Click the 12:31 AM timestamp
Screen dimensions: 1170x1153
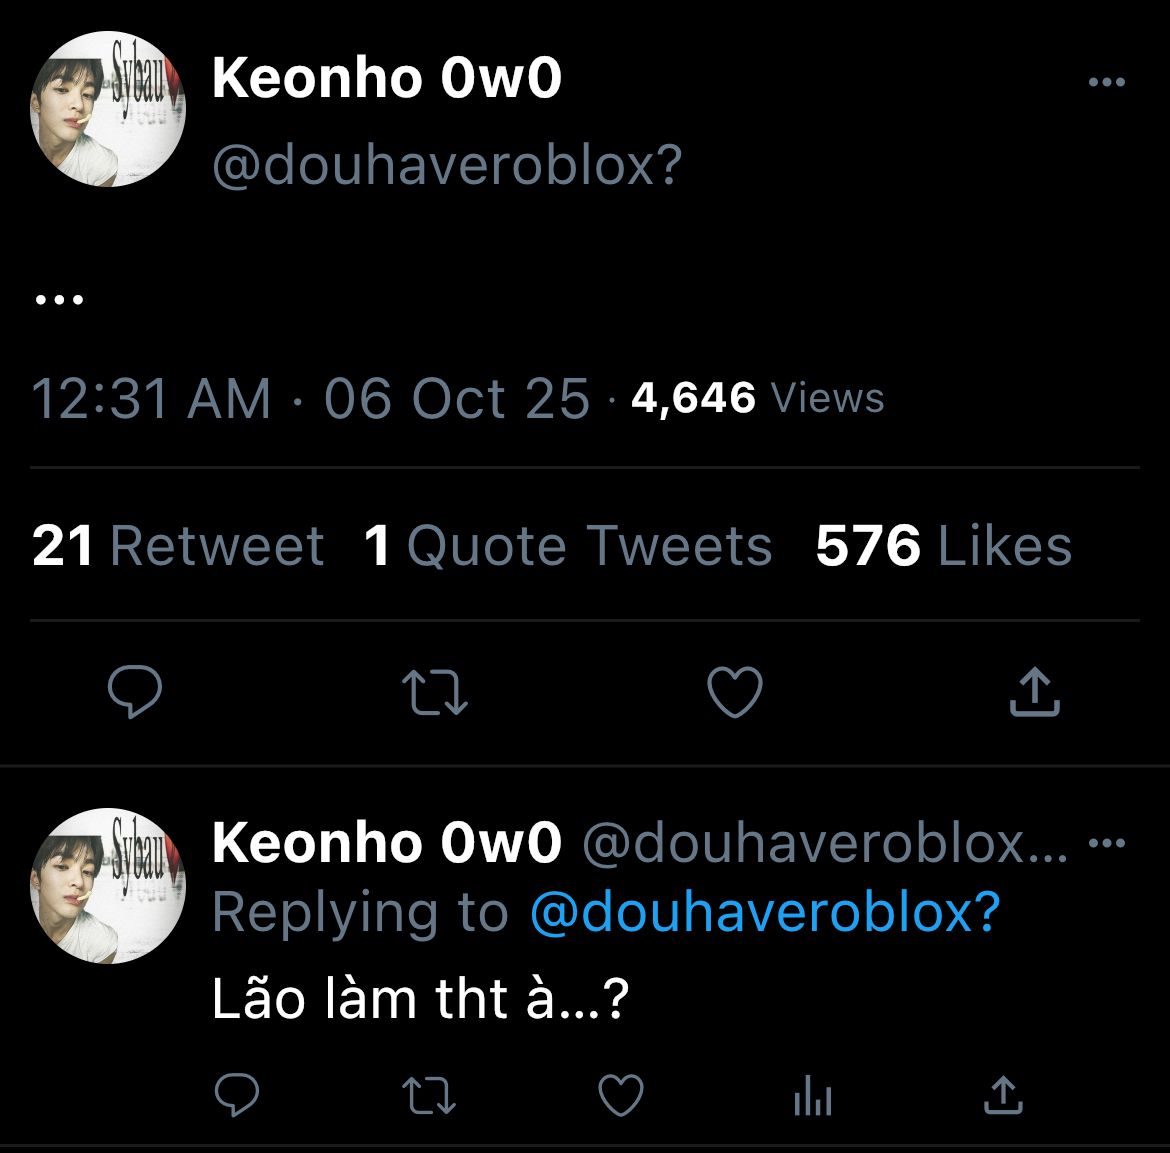tap(152, 398)
